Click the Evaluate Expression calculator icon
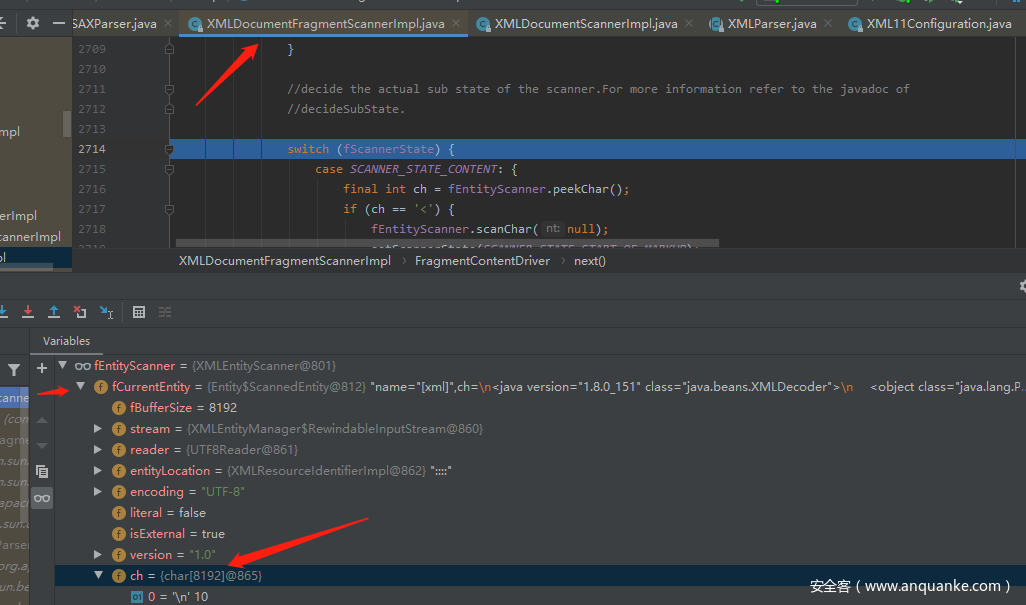 pyautogui.click(x=139, y=312)
